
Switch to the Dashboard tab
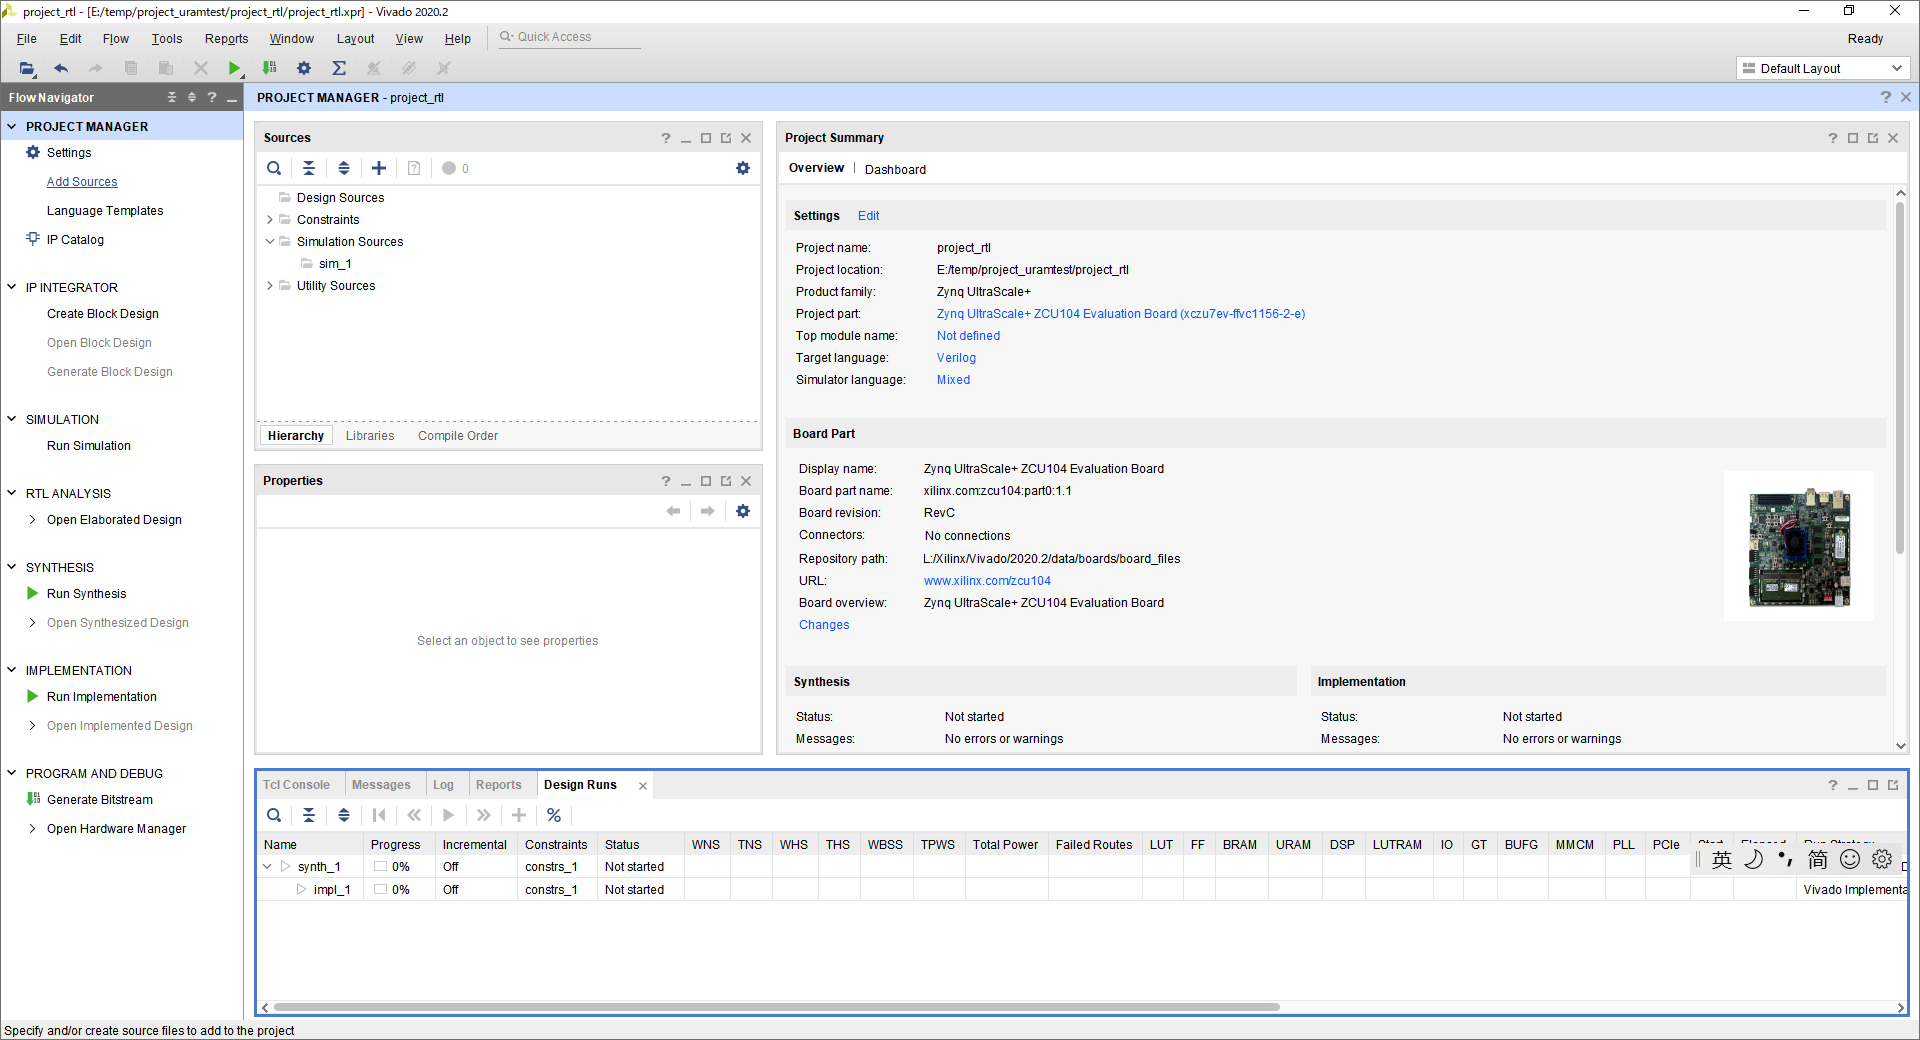click(895, 170)
